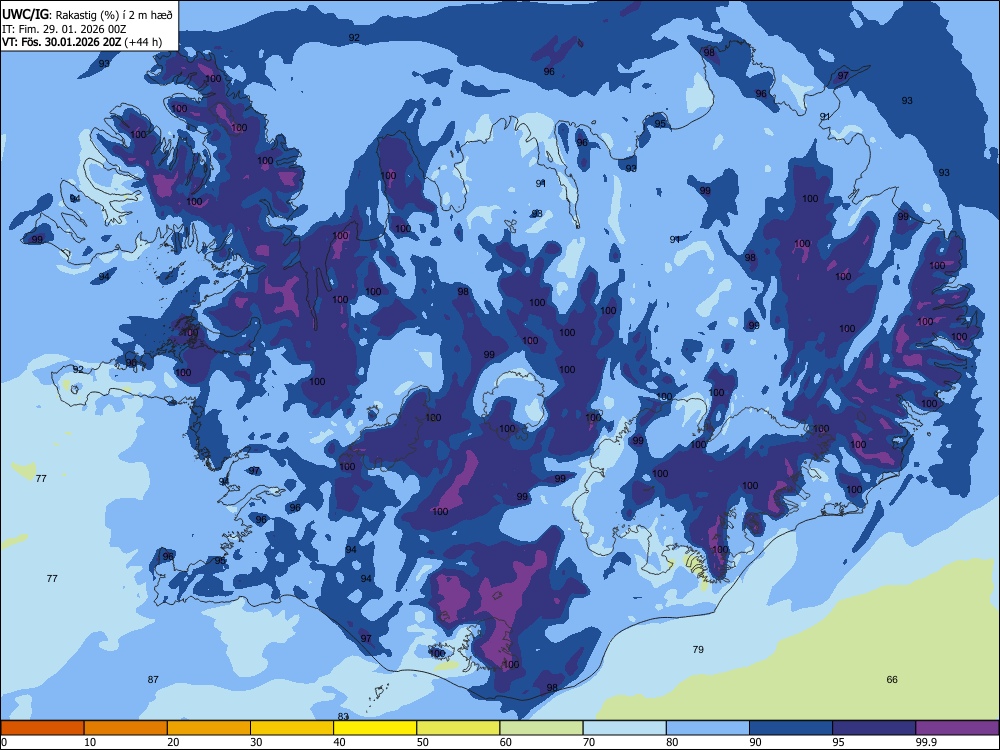Click the legend scale label "0"
This screenshot has width=1000, height=750.
(4, 742)
